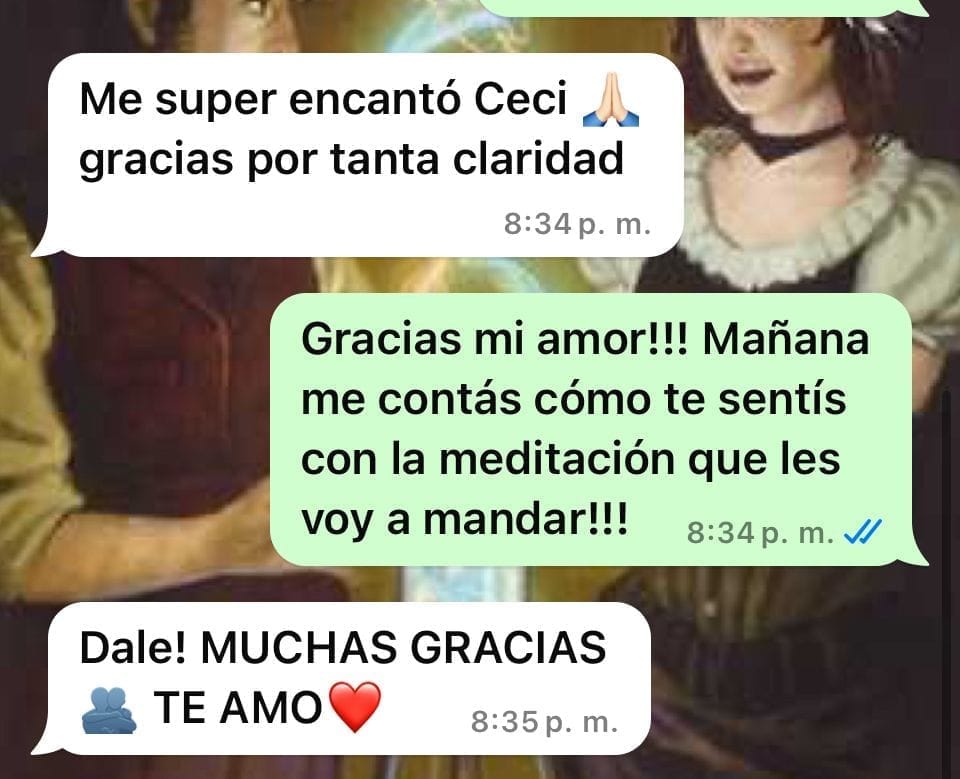
Task: Tap the words 'TE AMO'
Action: [x=238, y=708]
